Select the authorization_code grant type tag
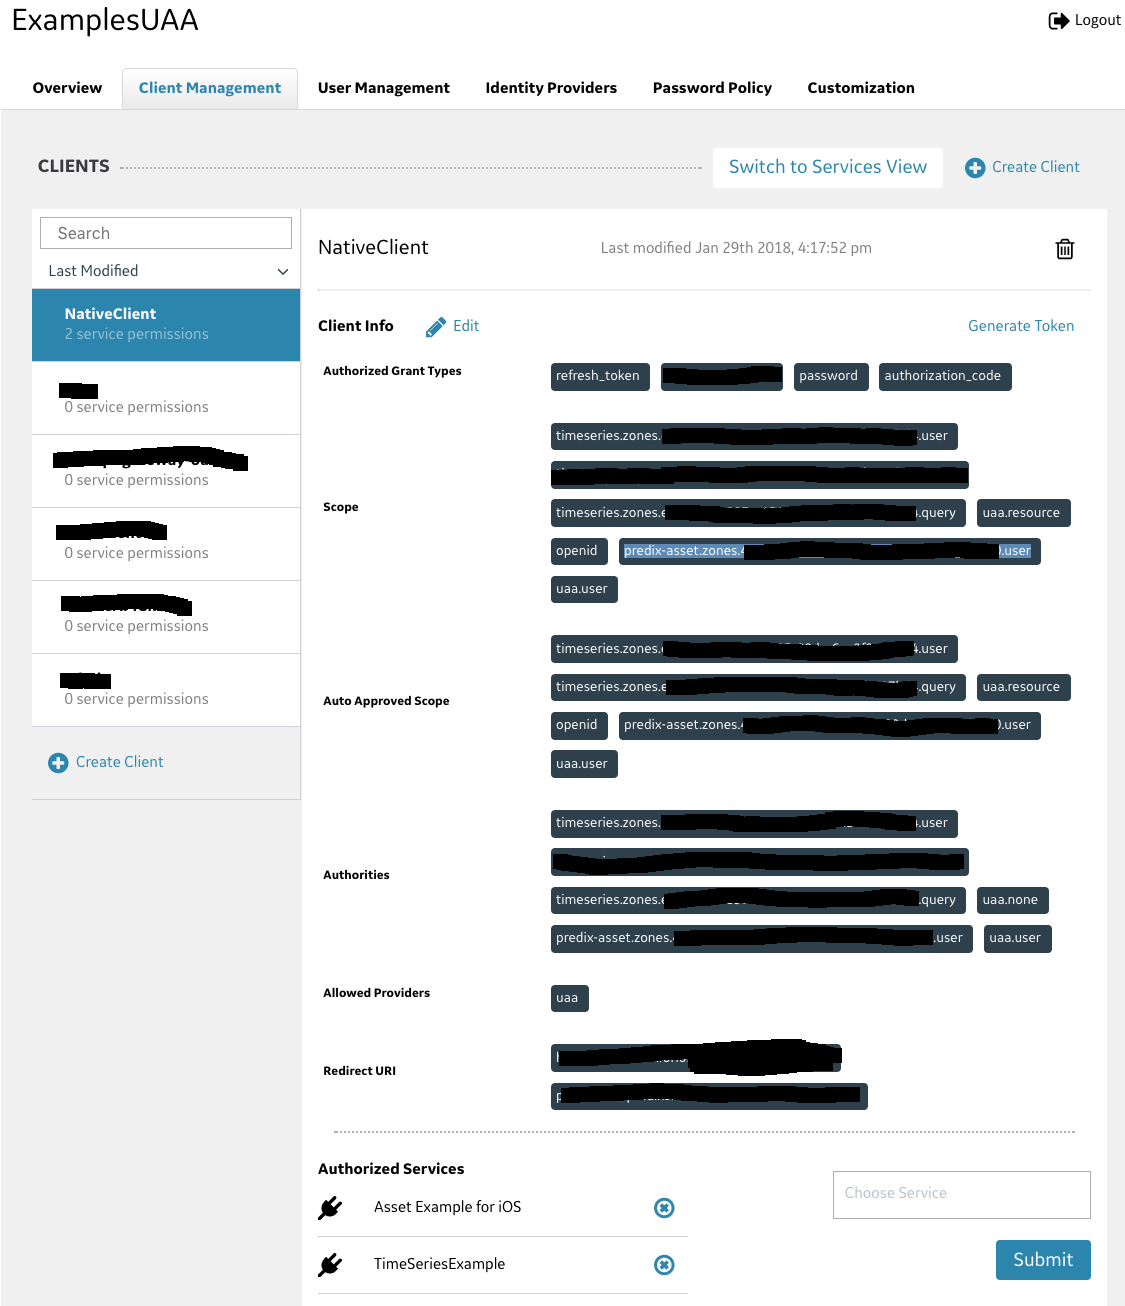 pos(944,376)
